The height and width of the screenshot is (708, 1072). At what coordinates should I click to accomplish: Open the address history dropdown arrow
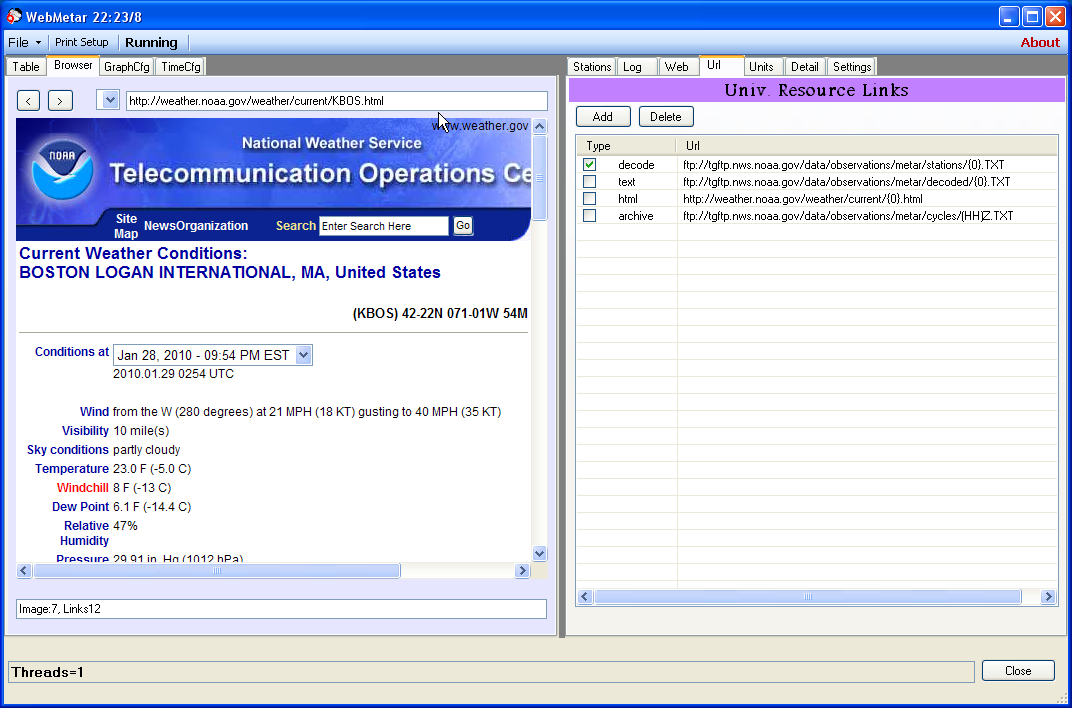[x=109, y=100]
